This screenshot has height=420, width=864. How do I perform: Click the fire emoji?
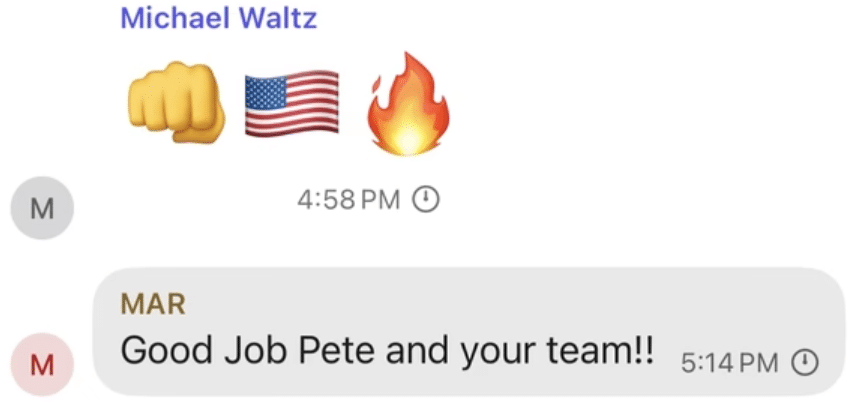[407, 105]
